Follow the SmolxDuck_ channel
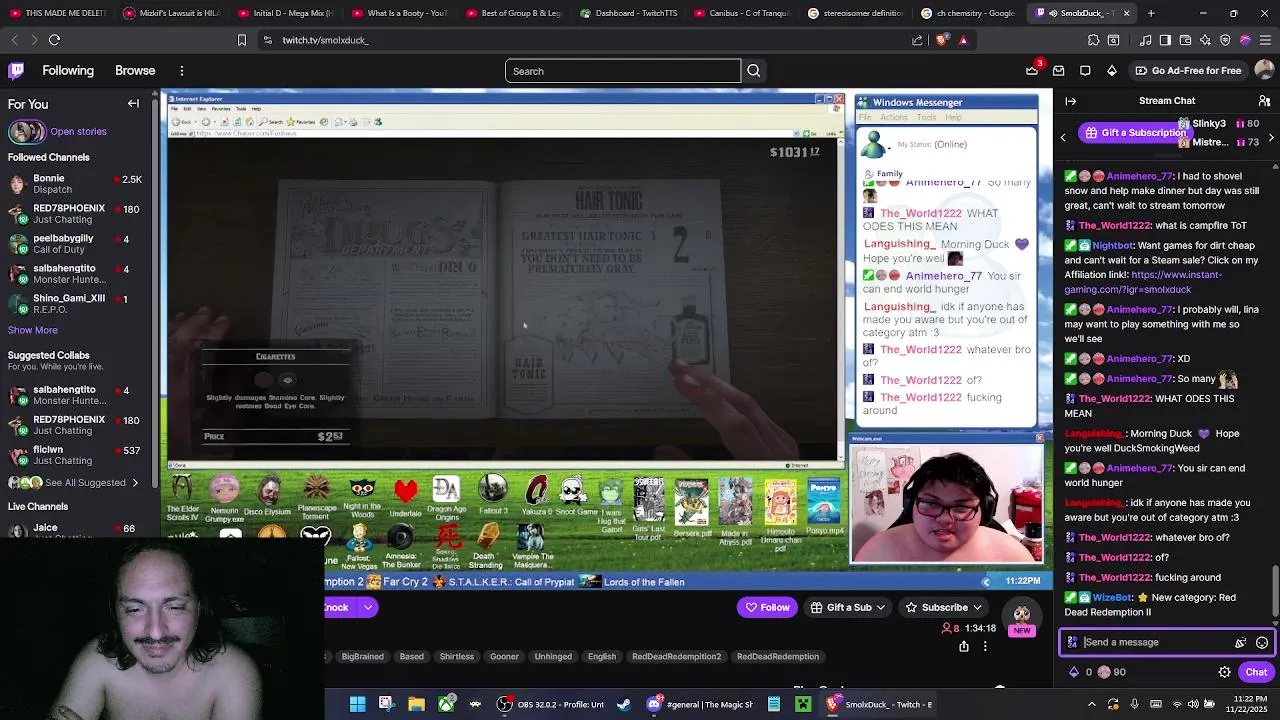1280x720 pixels. (x=767, y=607)
